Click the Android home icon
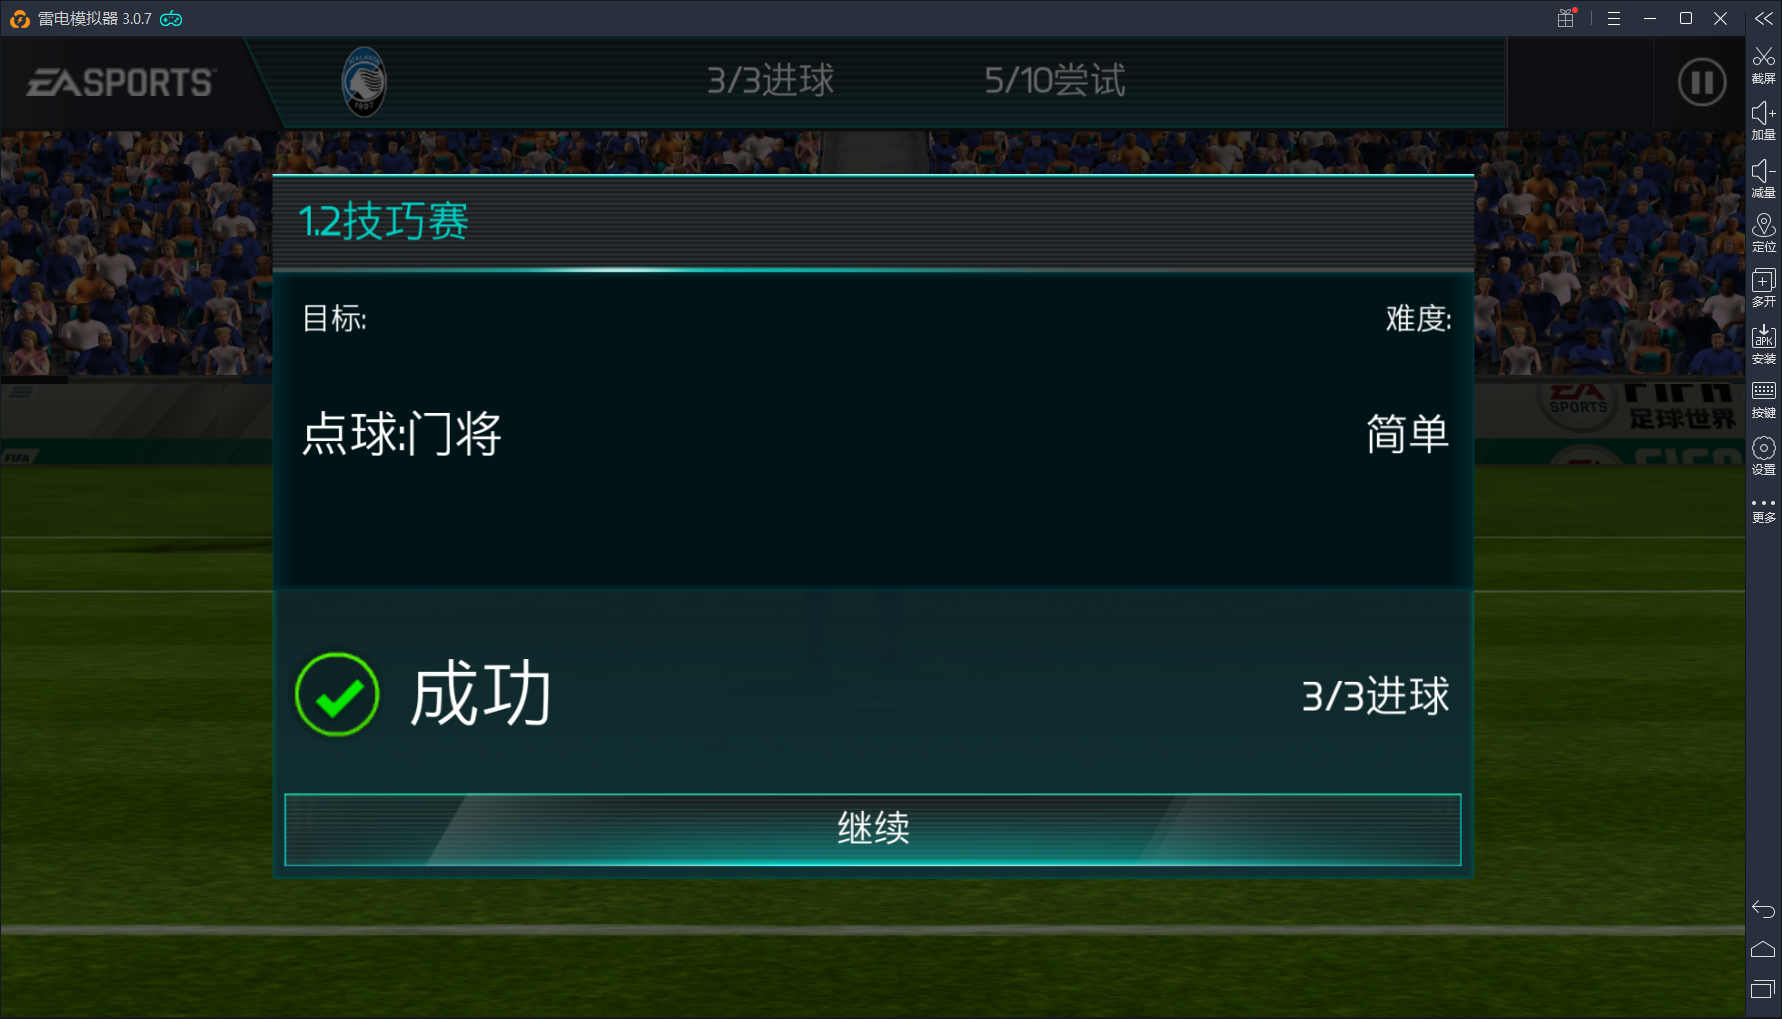Image resolution: width=1782 pixels, height=1019 pixels. (x=1764, y=949)
